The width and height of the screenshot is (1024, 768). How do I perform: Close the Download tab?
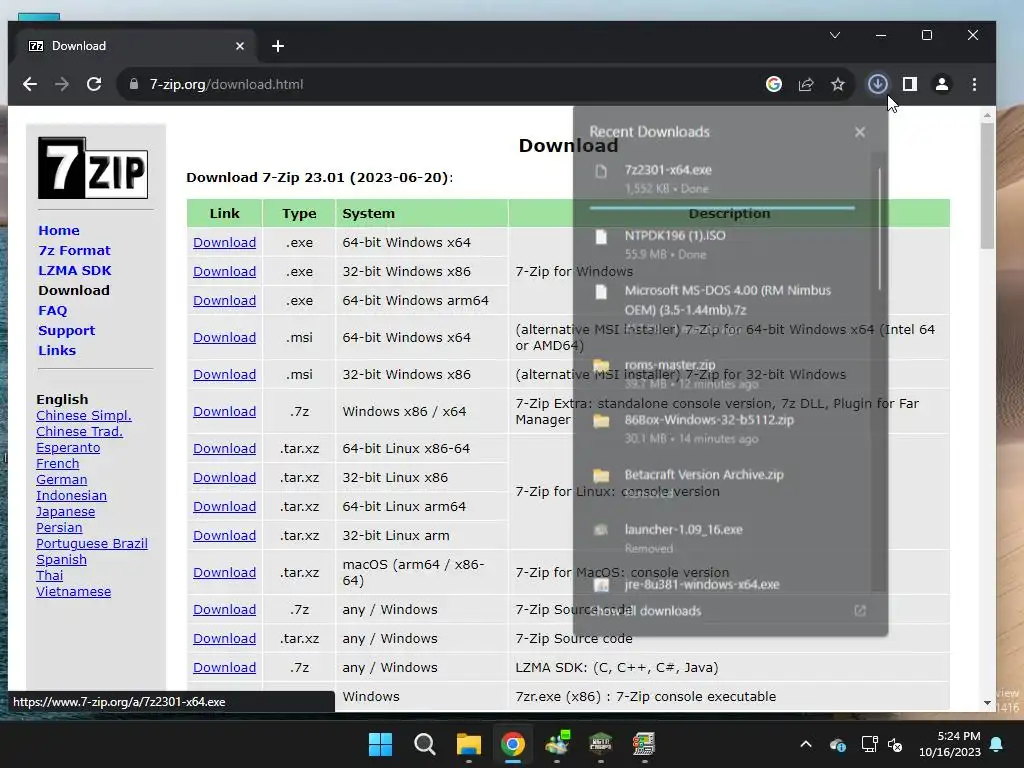[240, 46]
